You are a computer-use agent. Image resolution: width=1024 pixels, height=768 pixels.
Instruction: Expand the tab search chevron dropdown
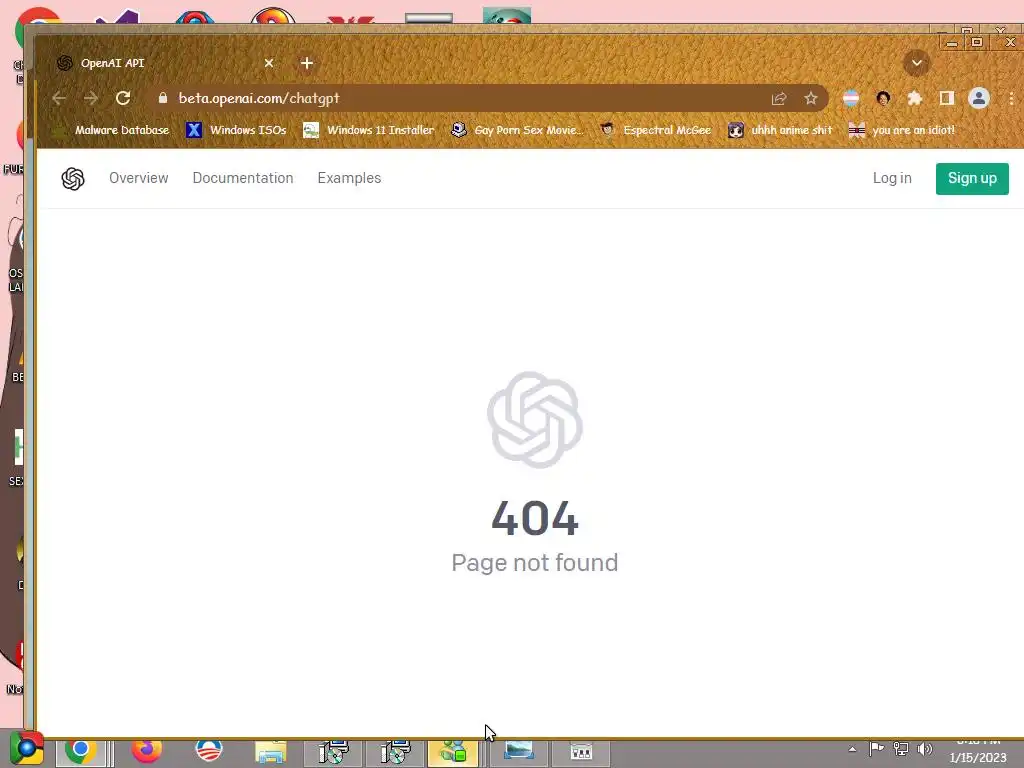(x=916, y=63)
